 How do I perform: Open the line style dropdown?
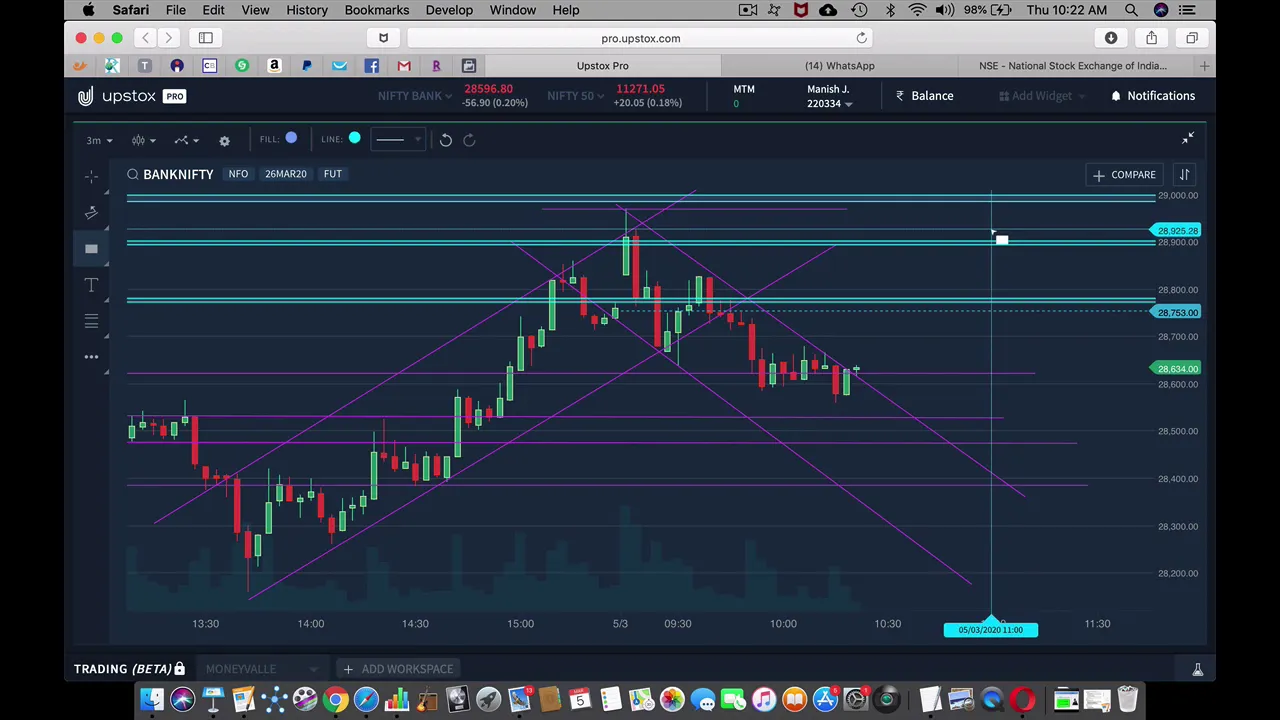point(397,140)
